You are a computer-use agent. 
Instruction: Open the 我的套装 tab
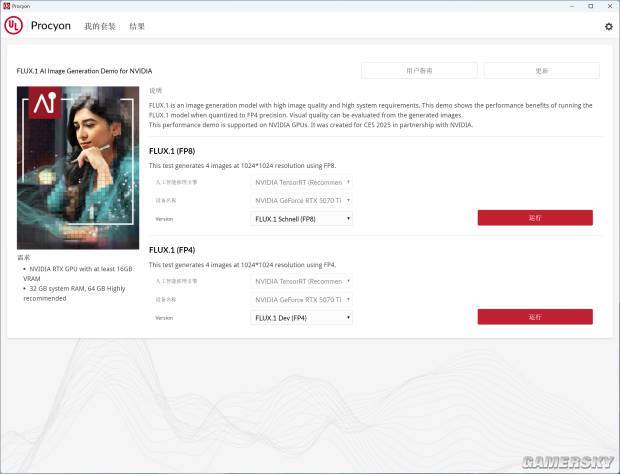(100, 26)
